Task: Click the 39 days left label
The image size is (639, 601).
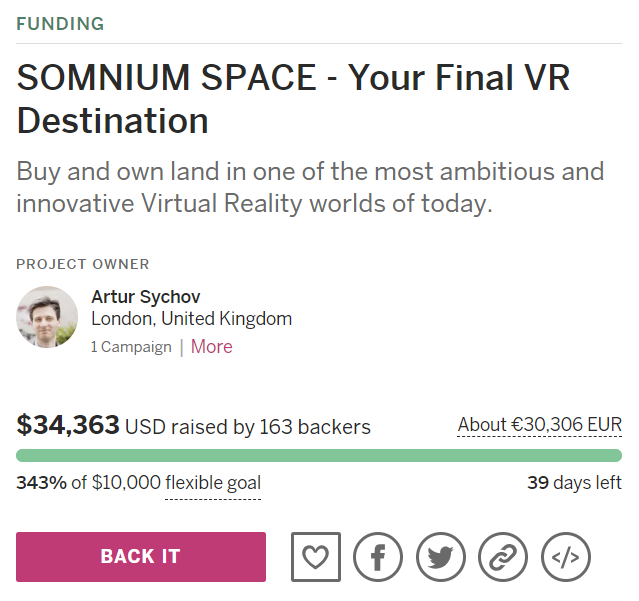Action: (574, 484)
